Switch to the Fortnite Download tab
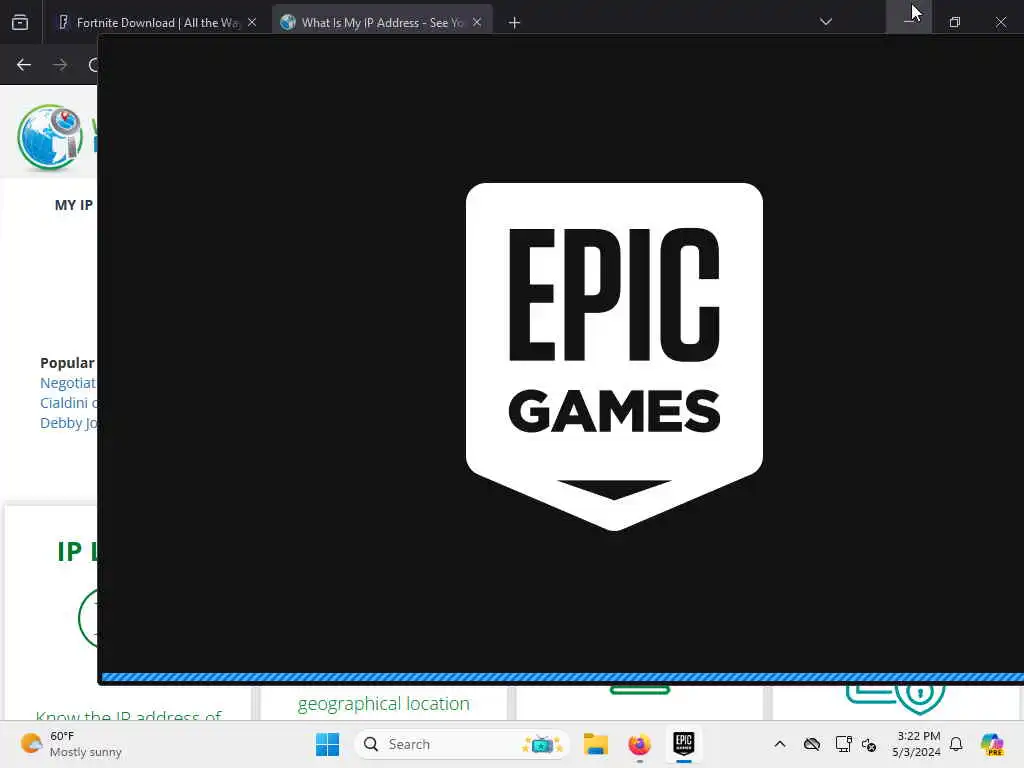1024x768 pixels. [x=157, y=22]
